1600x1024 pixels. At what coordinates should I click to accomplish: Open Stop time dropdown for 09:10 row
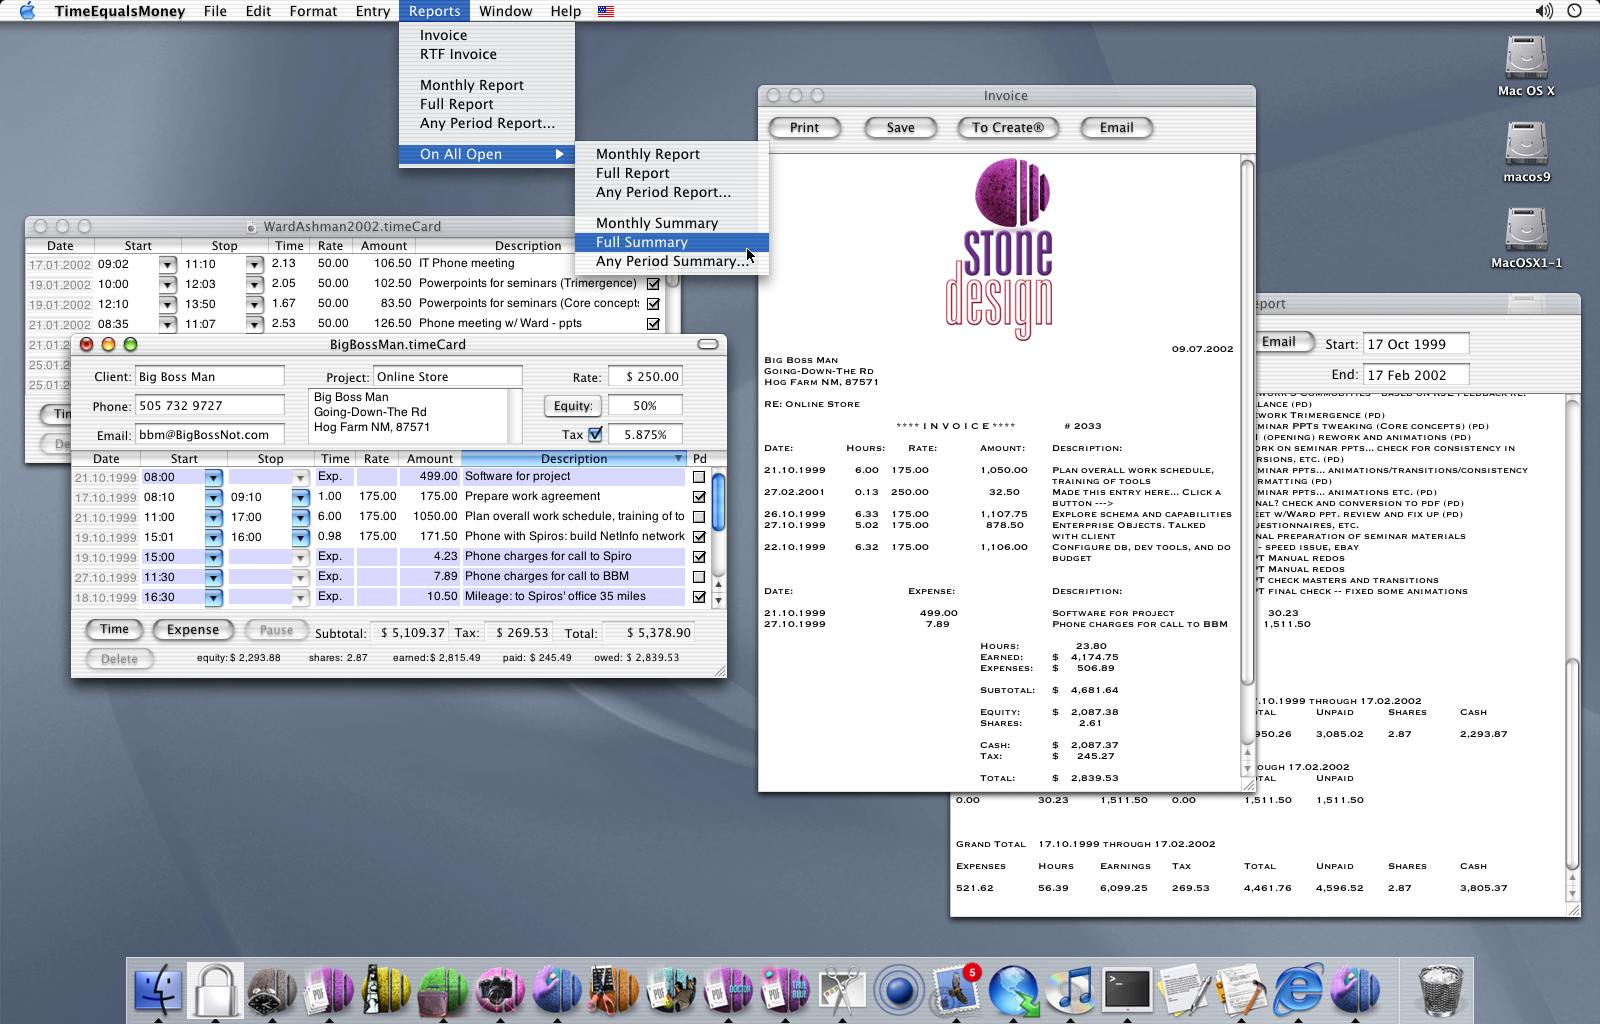(x=300, y=498)
